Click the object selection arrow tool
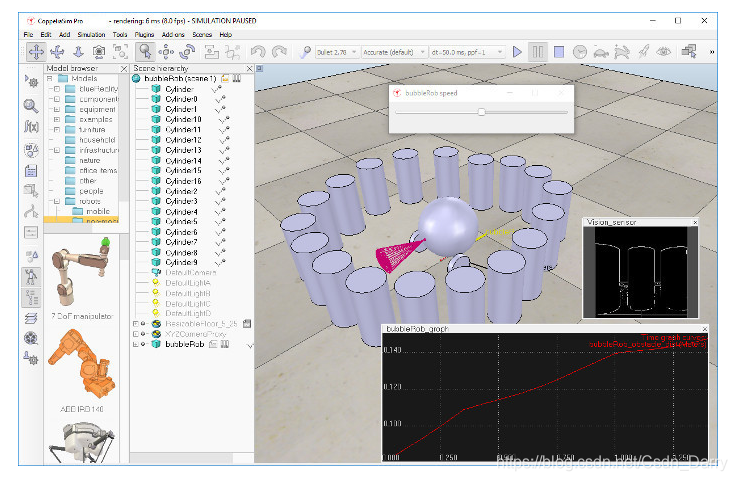Image resolution: width=737 pixels, height=481 pixels. click(144, 51)
